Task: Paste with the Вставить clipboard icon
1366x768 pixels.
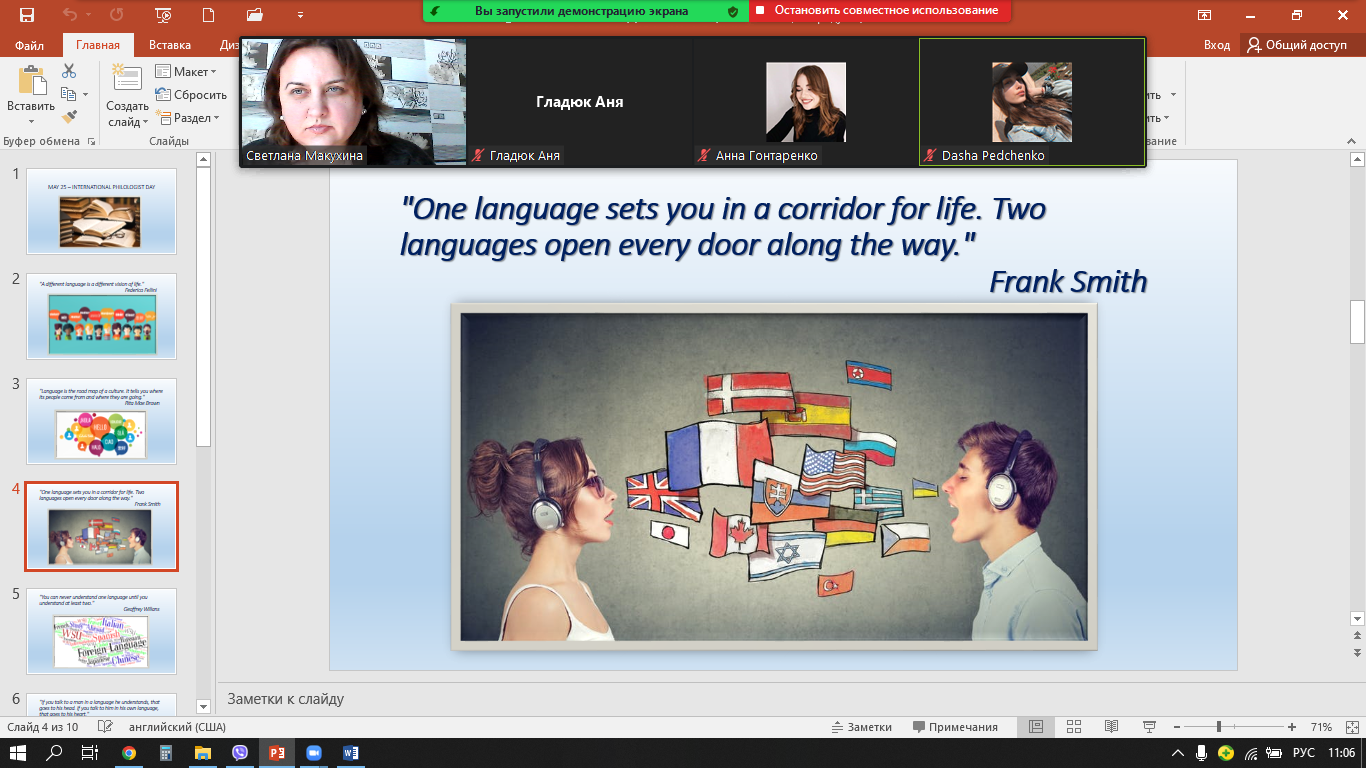Action: pyautogui.click(x=32, y=80)
